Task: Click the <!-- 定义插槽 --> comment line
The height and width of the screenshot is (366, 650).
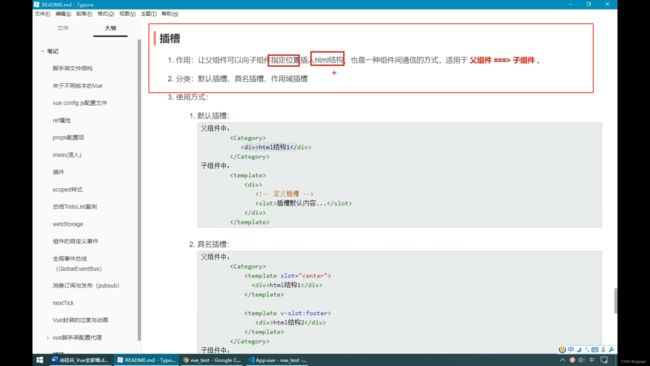Action: pyautogui.click(x=284, y=194)
